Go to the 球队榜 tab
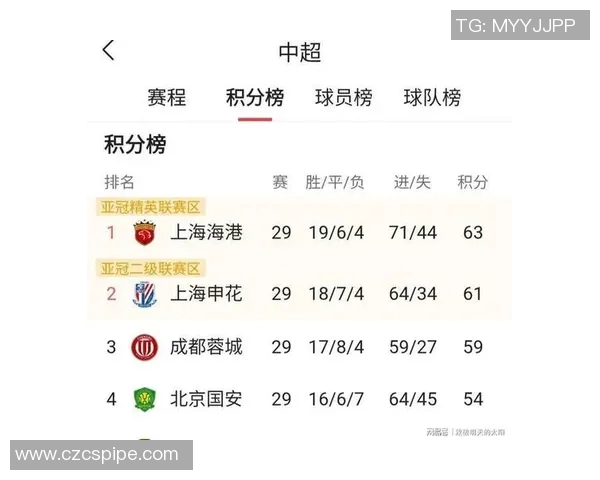 click(x=432, y=98)
